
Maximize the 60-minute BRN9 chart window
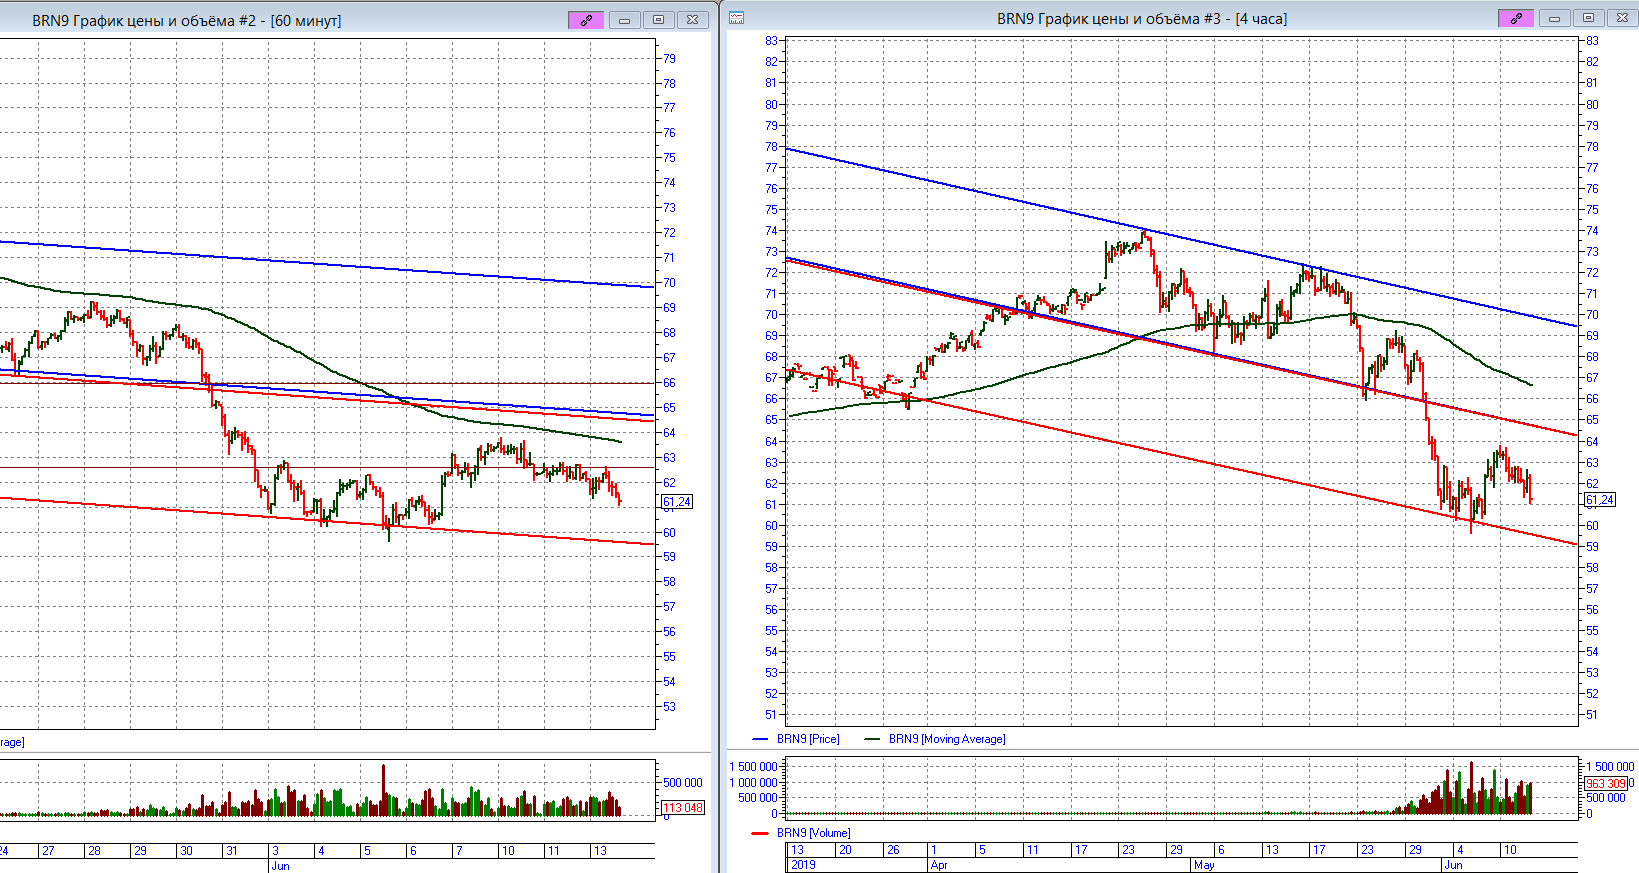pos(658,20)
